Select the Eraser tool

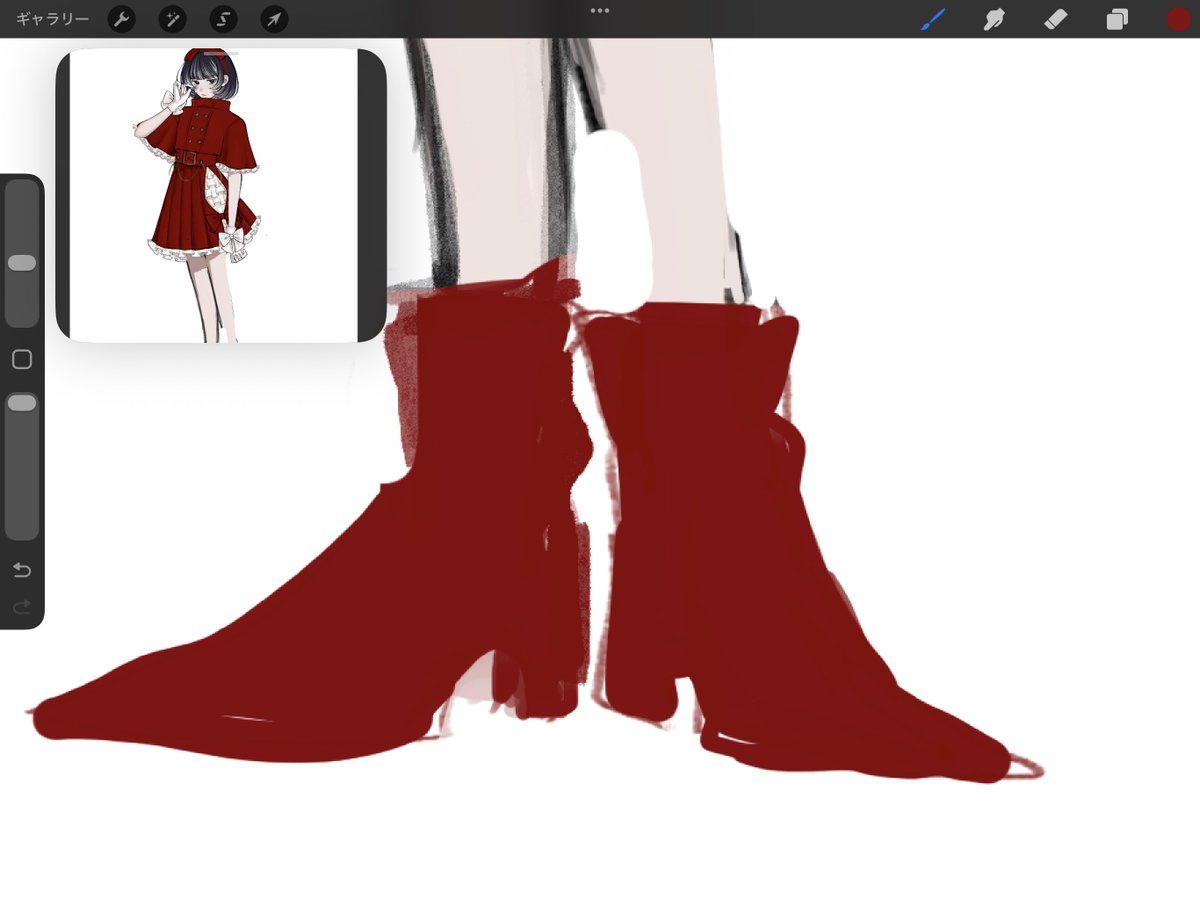pyautogui.click(x=1056, y=19)
